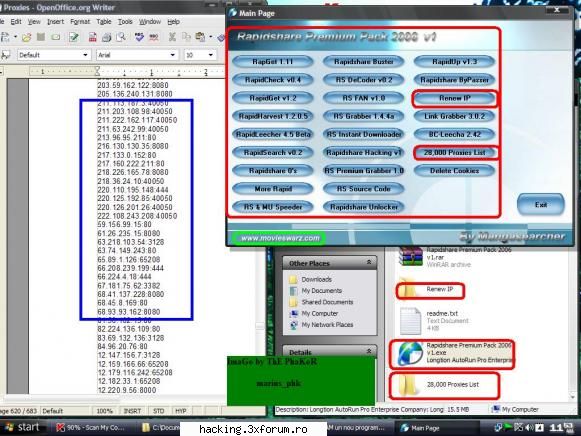The height and width of the screenshot is (436, 581).
Task: Open My Network Places link
Action: click(327, 325)
